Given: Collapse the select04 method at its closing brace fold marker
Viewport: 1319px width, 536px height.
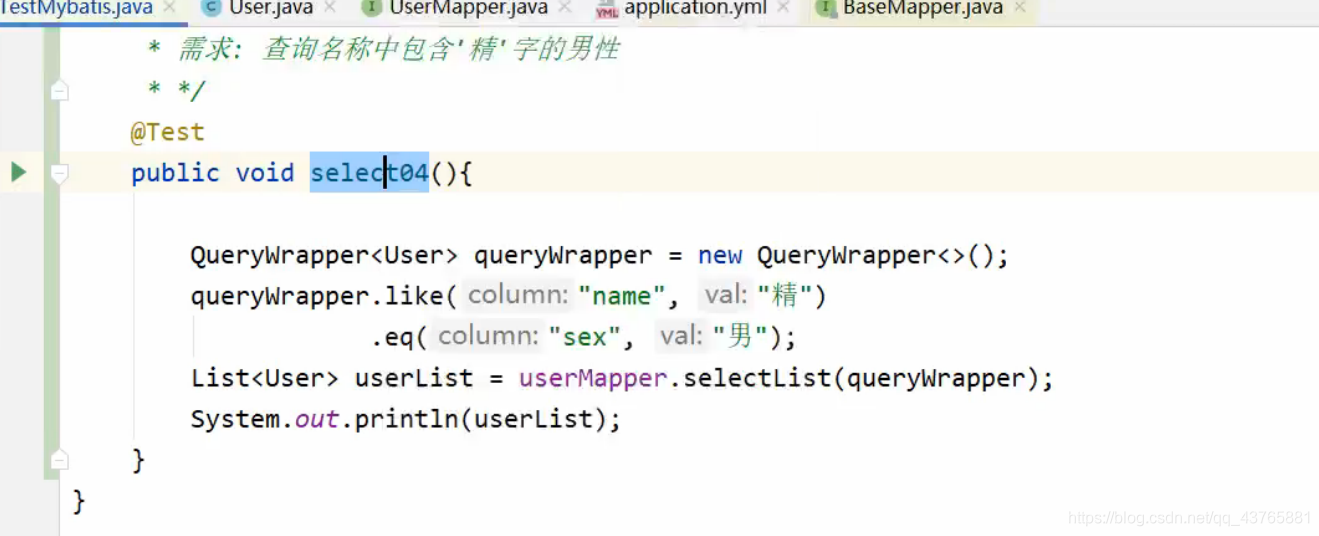Looking at the screenshot, I should coord(59,460).
